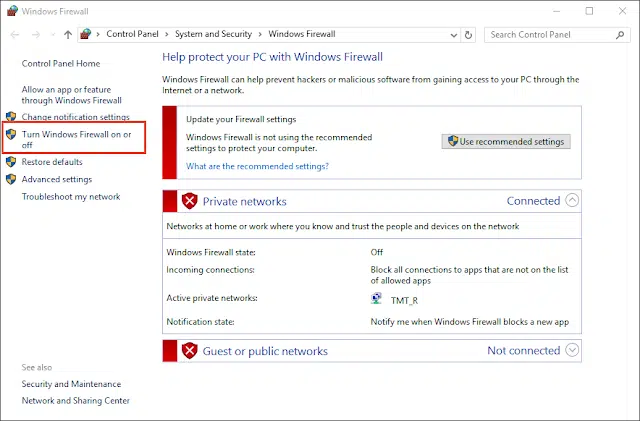Click the red shield icon for Private networks
Viewport: 640px width, 421px height.
189,201
